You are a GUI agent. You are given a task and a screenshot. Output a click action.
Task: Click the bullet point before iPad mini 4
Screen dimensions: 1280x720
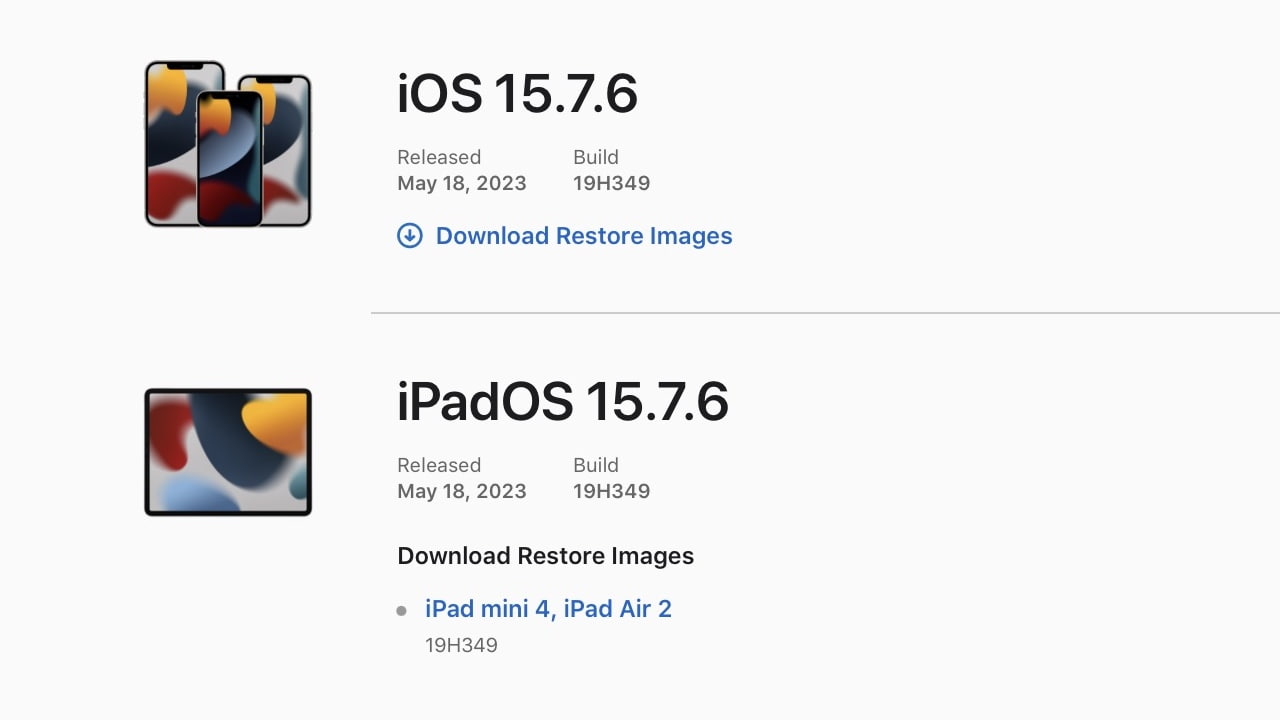click(x=402, y=610)
